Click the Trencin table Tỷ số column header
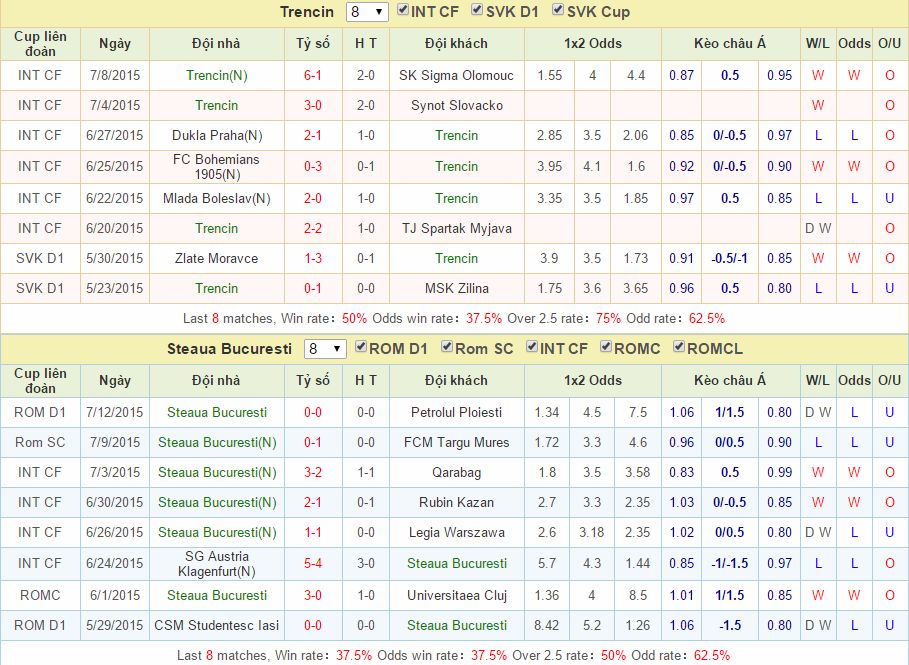909x665 pixels. (313, 43)
